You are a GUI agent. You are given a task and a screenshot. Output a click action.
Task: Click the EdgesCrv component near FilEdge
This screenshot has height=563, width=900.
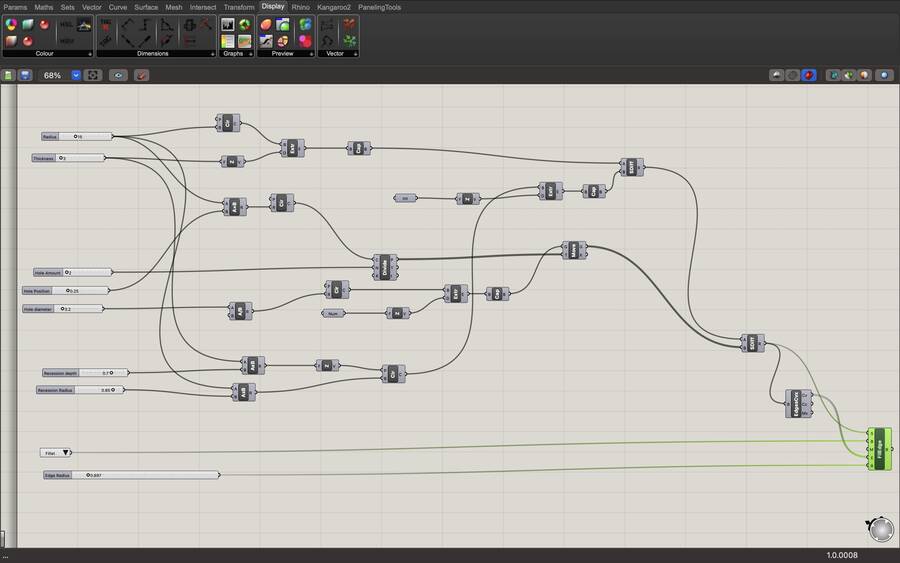pos(798,403)
